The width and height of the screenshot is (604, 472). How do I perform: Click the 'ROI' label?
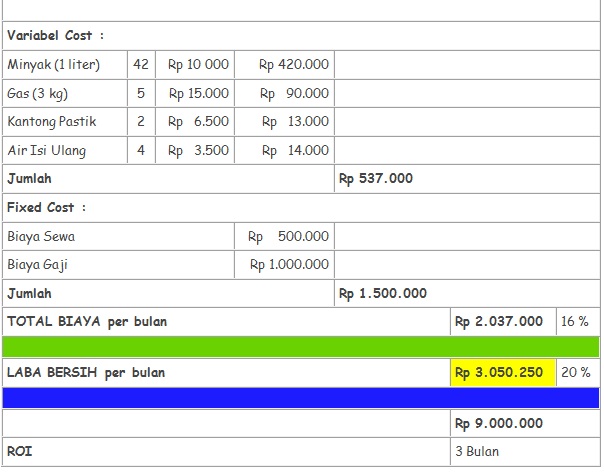coord(20,451)
